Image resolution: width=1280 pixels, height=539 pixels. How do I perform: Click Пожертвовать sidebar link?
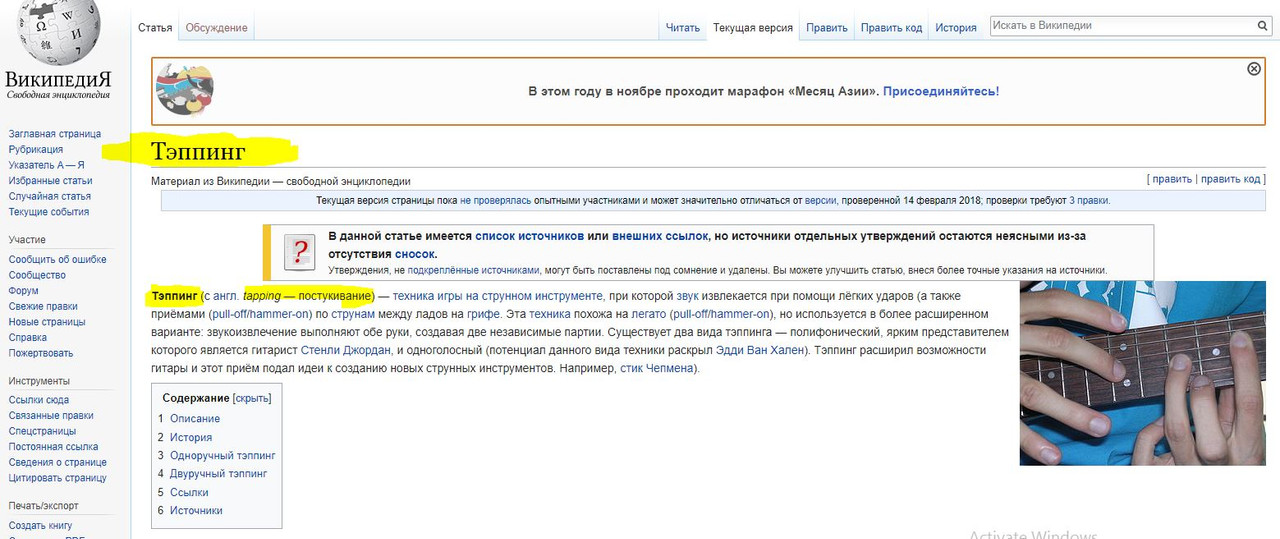pos(41,353)
